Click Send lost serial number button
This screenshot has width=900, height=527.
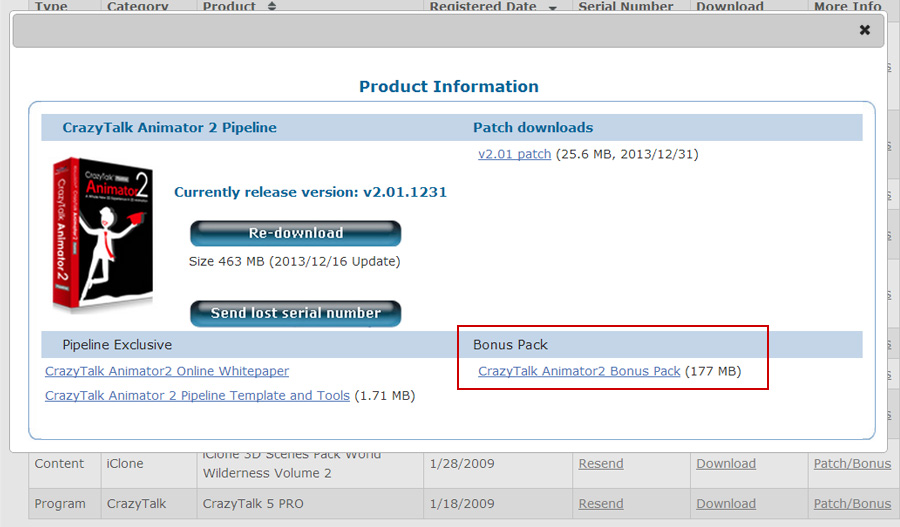pos(296,313)
